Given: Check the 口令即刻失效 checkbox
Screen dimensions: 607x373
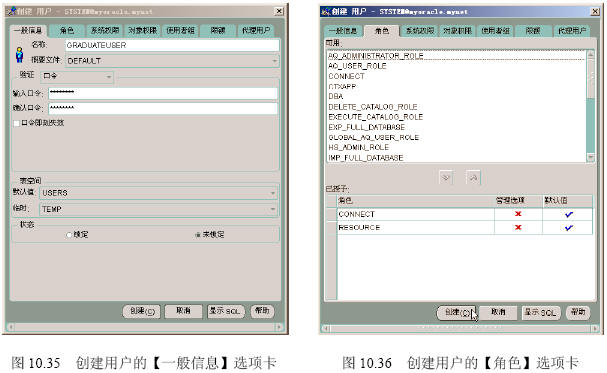Looking at the screenshot, I should [x=16, y=123].
